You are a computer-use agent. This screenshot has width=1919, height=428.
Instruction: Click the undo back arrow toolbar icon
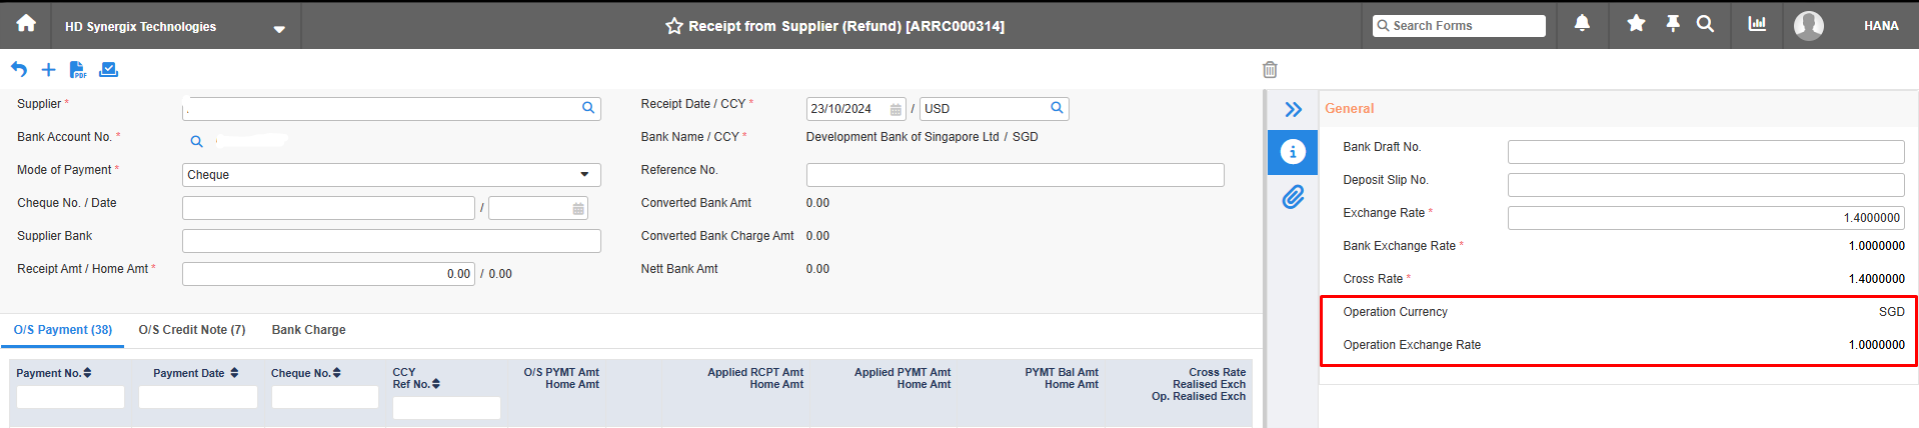click(19, 69)
